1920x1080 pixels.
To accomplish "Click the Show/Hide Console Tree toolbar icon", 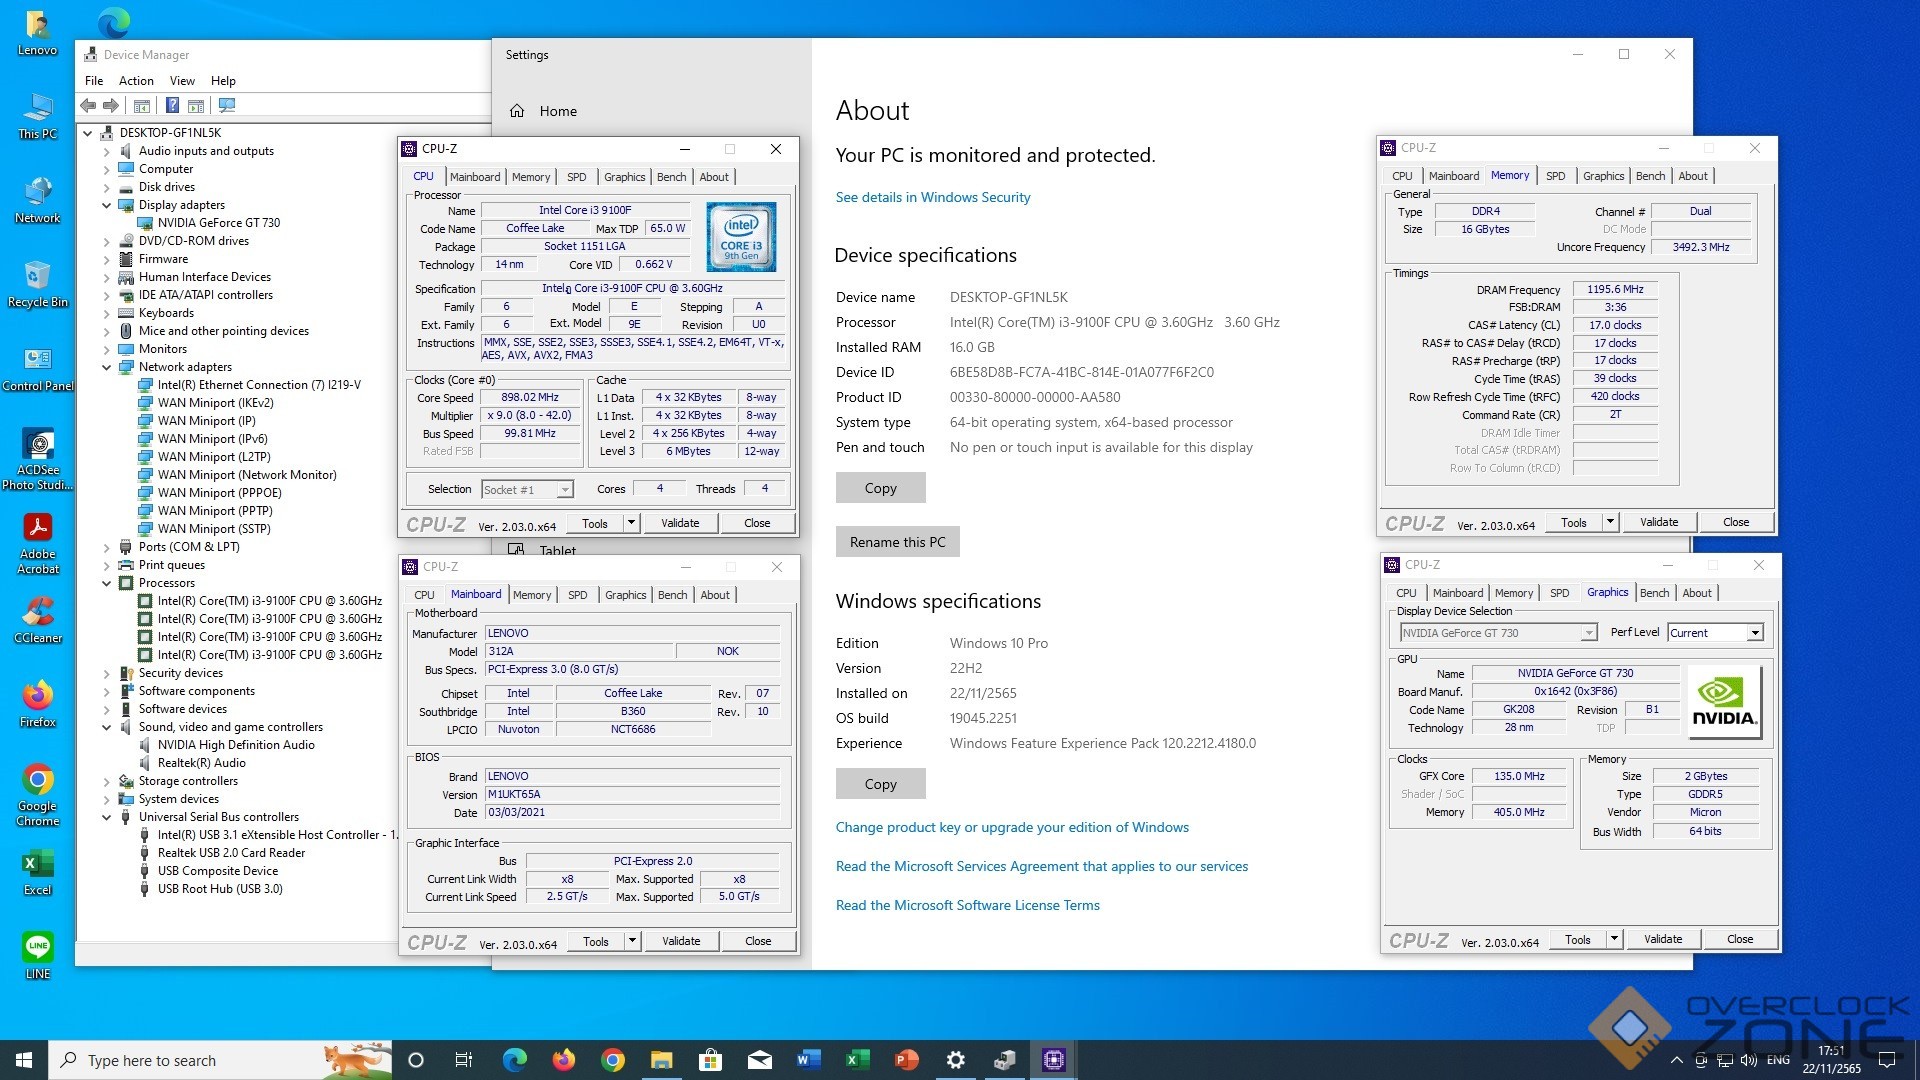I will pyautogui.click(x=142, y=105).
